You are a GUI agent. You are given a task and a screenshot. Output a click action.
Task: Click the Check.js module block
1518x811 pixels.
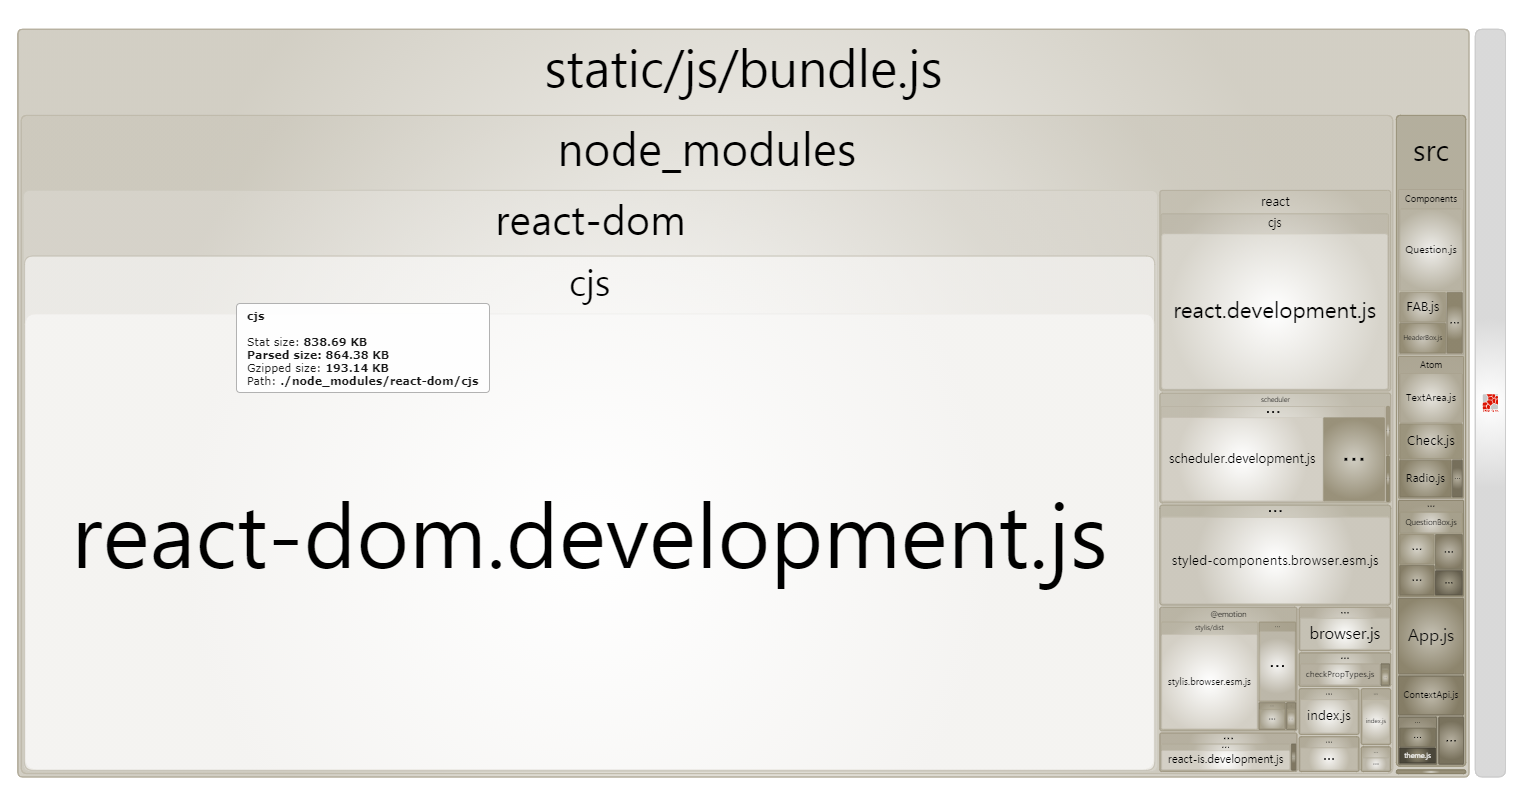[1431, 441]
